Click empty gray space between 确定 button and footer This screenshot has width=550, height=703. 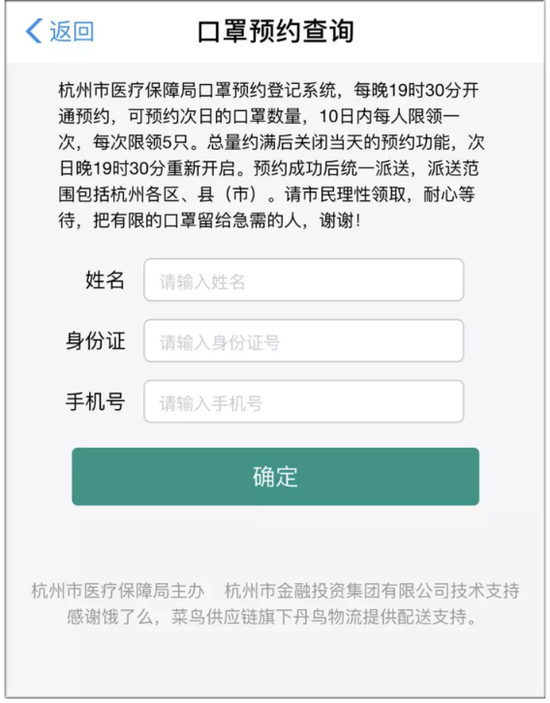275,542
